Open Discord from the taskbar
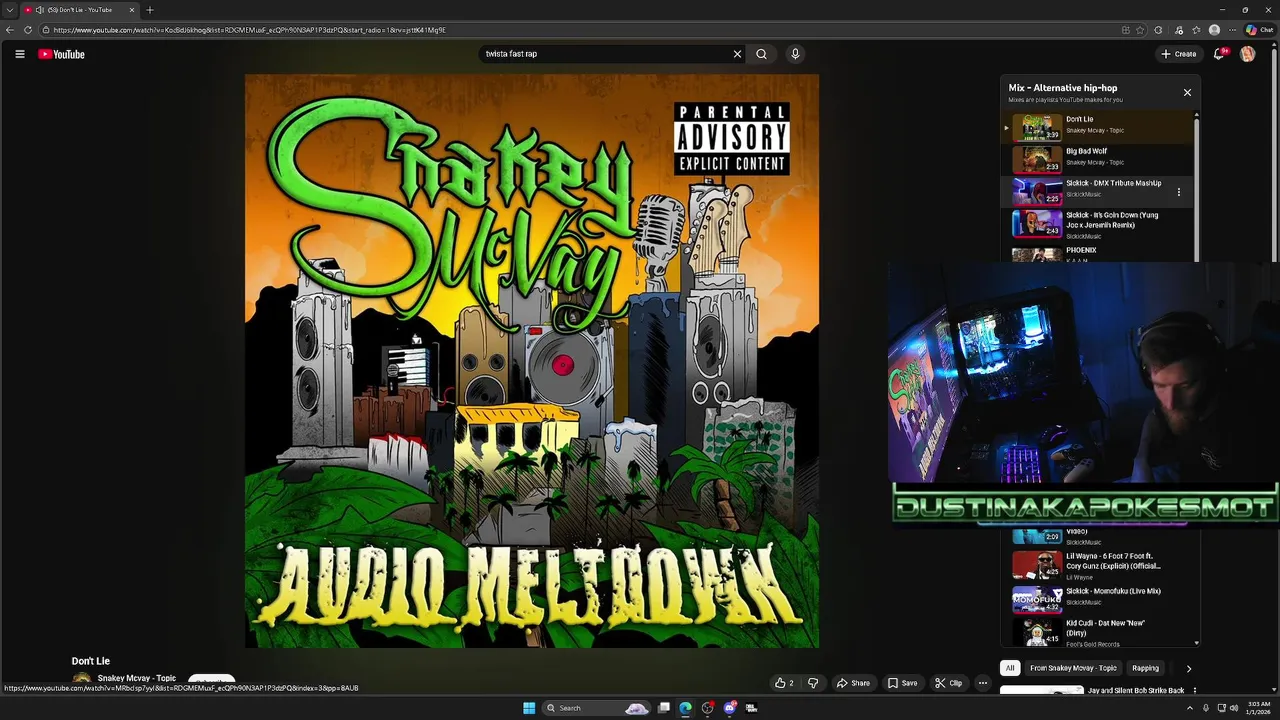 click(x=729, y=708)
